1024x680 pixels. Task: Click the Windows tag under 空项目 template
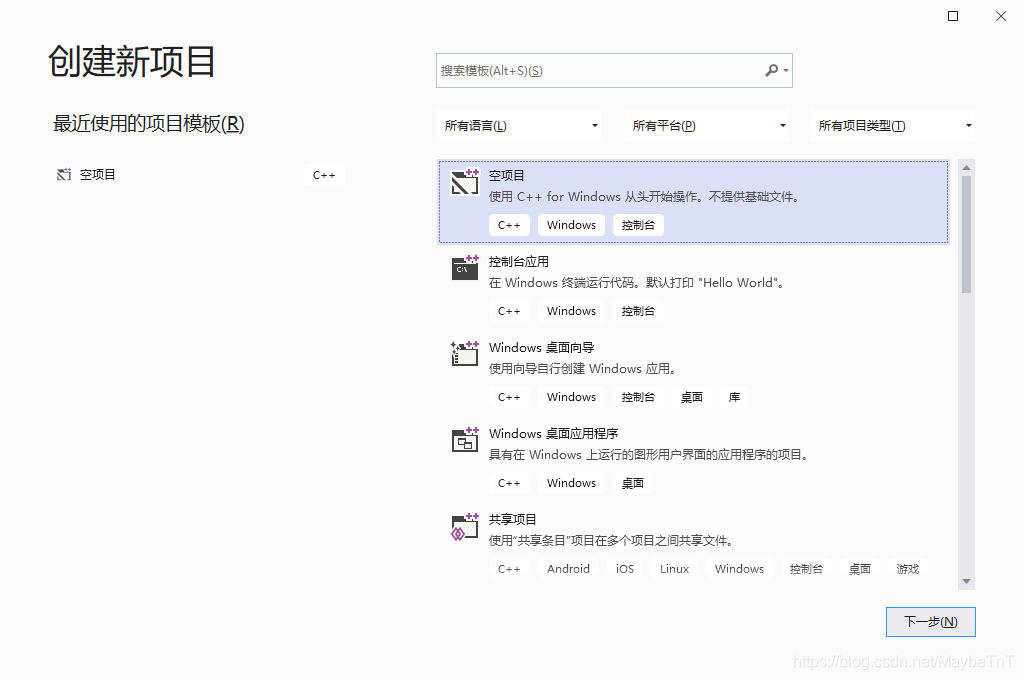click(x=571, y=225)
